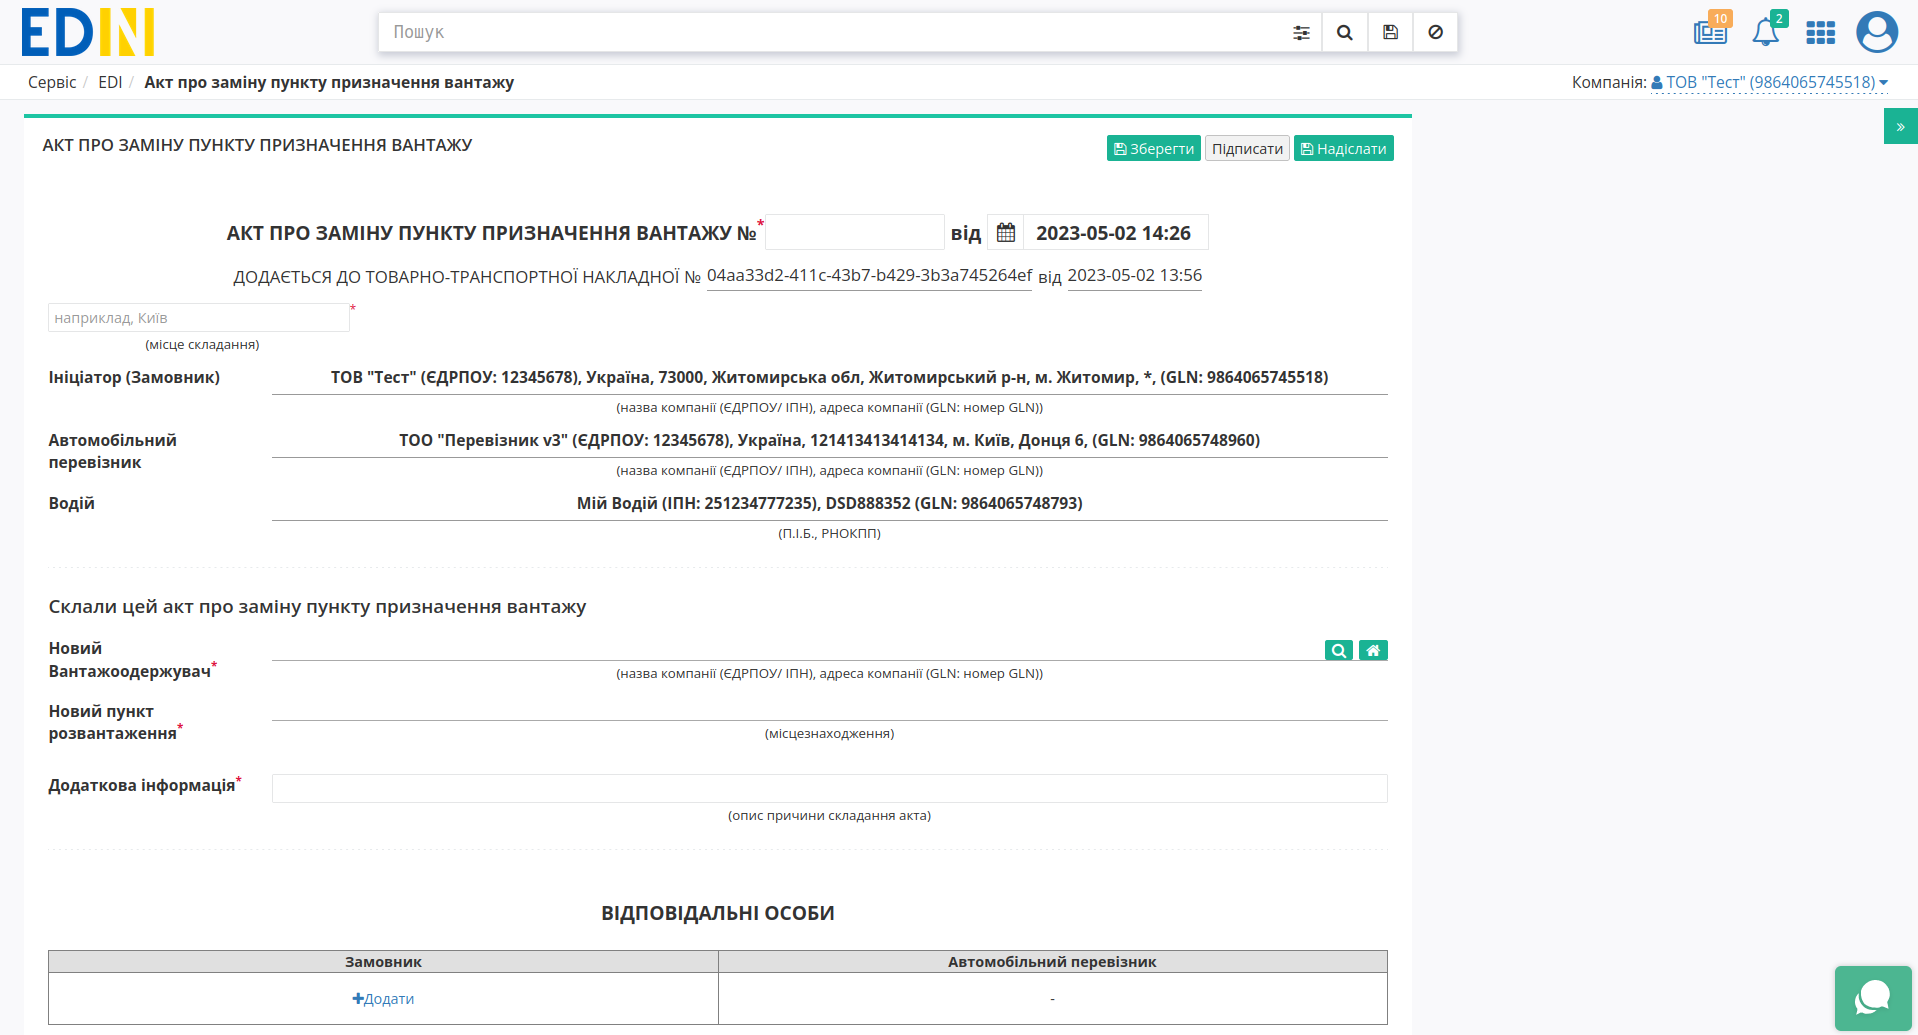The width and height of the screenshot is (1918, 1035).
Task: Click the Зберегти button
Action: tap(1153, 148)
